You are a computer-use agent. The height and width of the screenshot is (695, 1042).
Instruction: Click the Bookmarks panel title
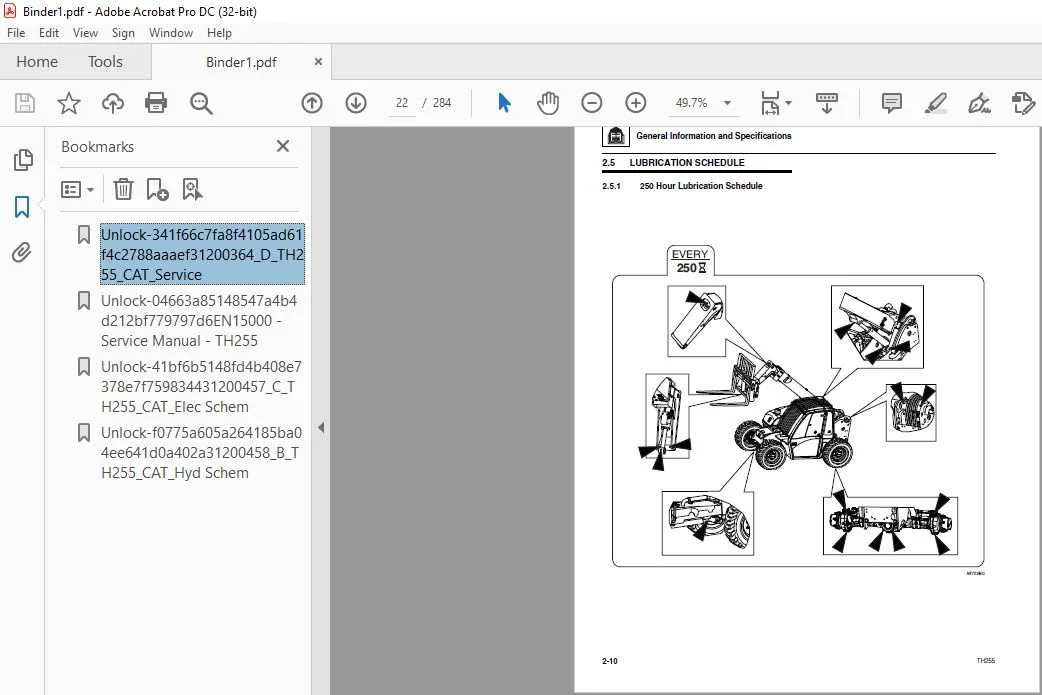coord(98,147)
